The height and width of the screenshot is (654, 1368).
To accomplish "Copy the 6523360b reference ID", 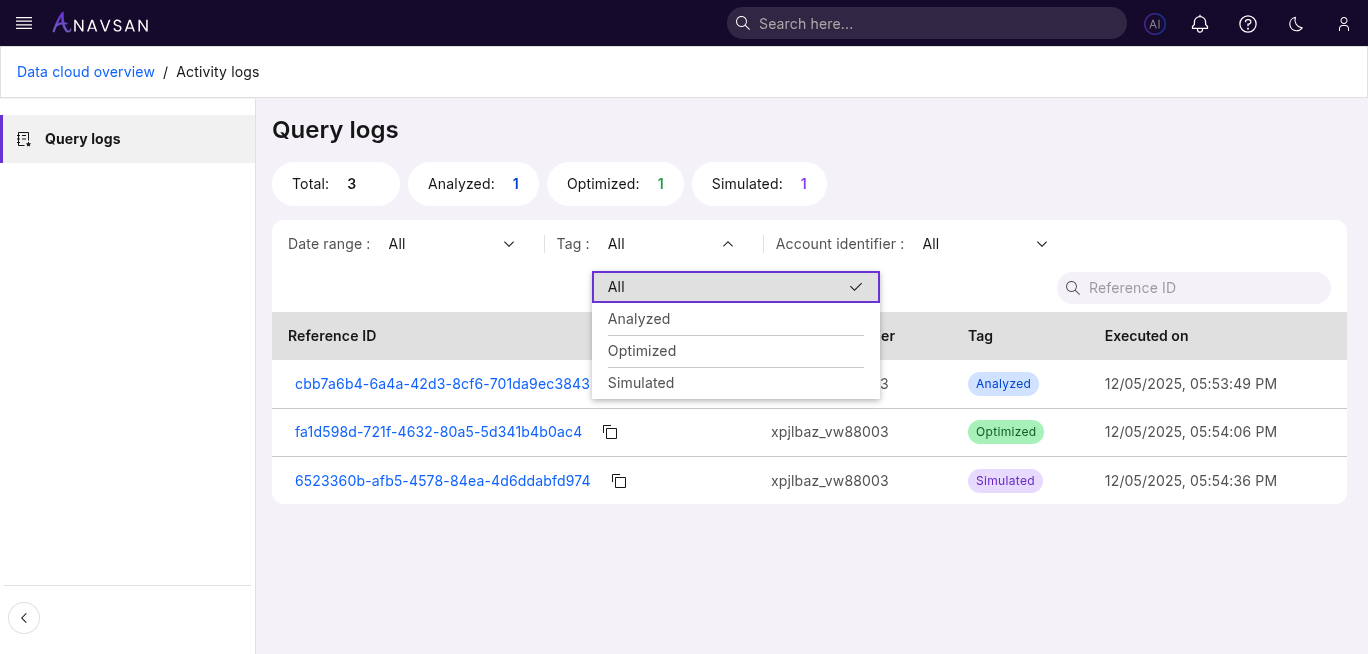I will tap(619, 481).
